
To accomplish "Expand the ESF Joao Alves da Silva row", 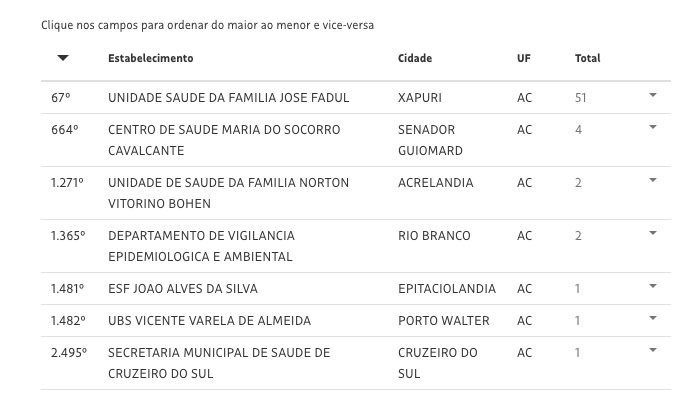I will coord(652,287).
